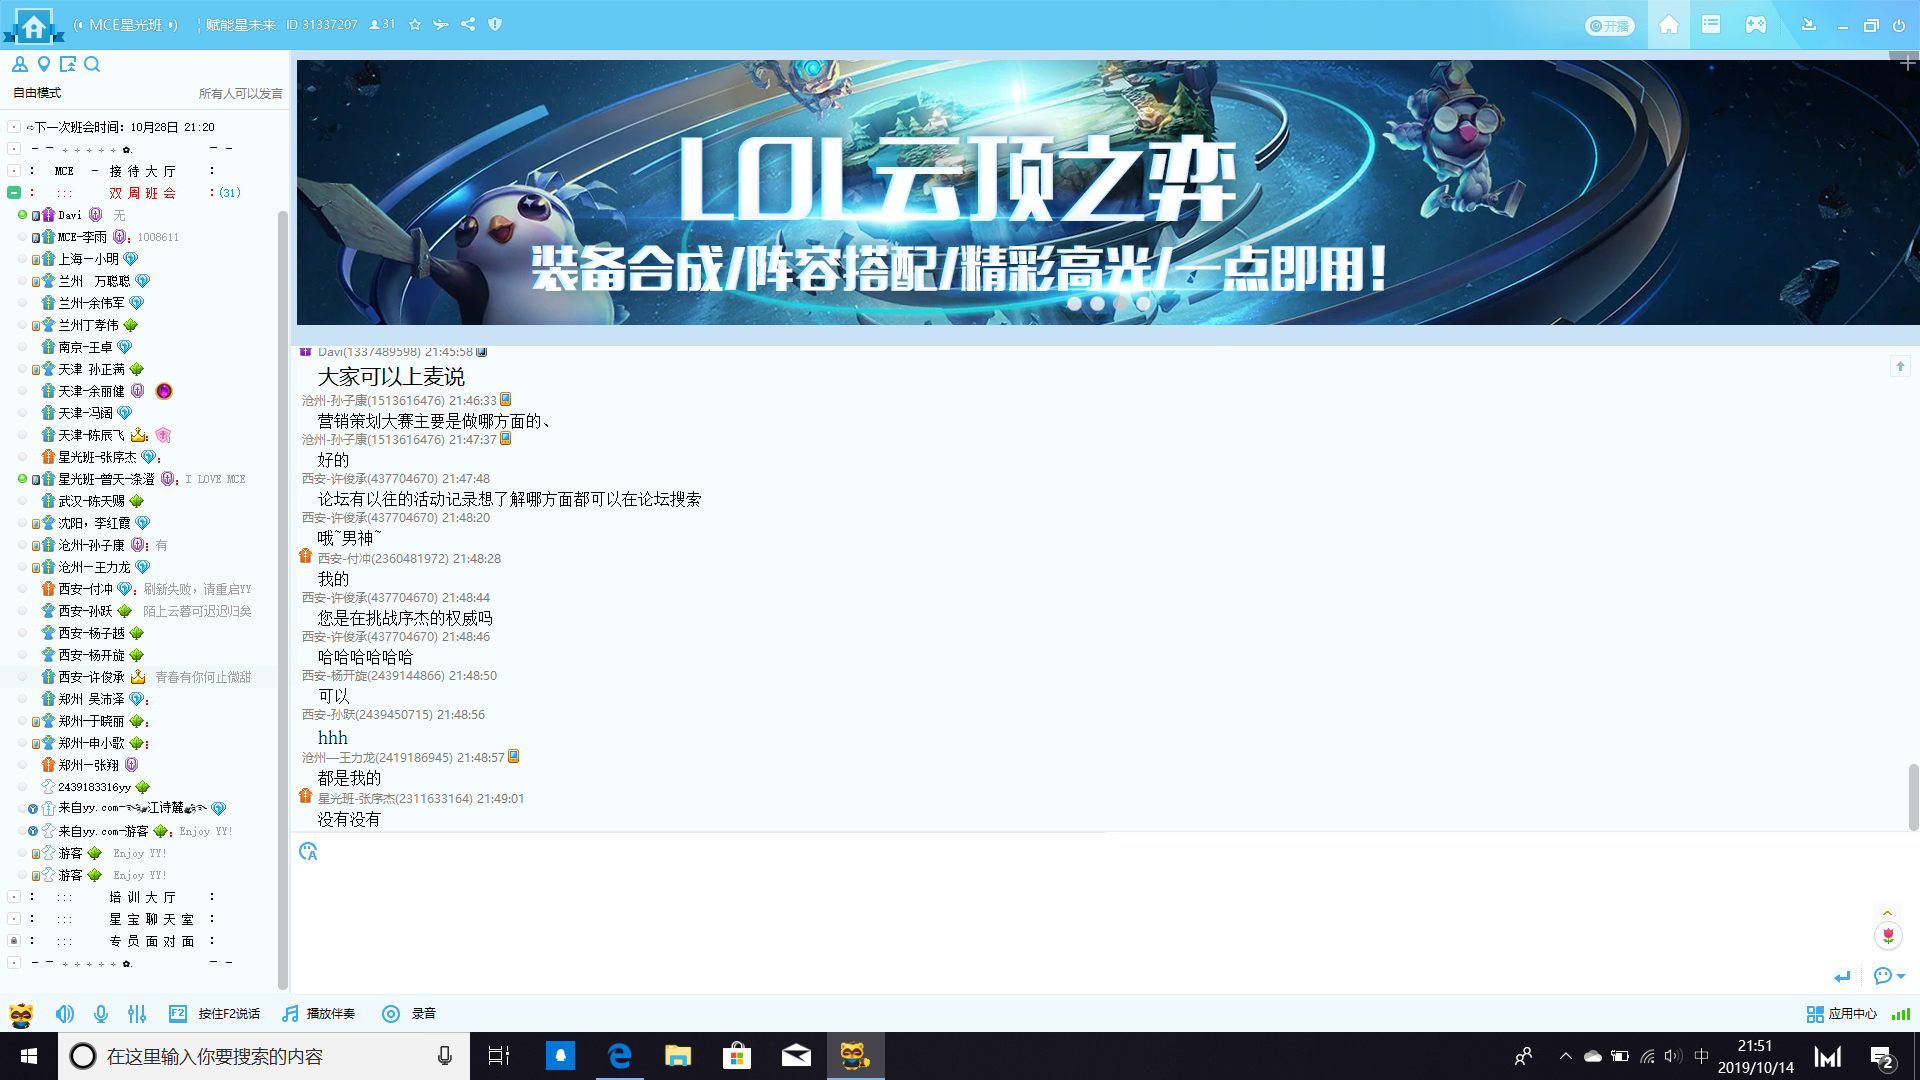Open the search icon in the sidebar
Image resolution: width=1920 pixels, height=1080 pixels.
(92, 64)
